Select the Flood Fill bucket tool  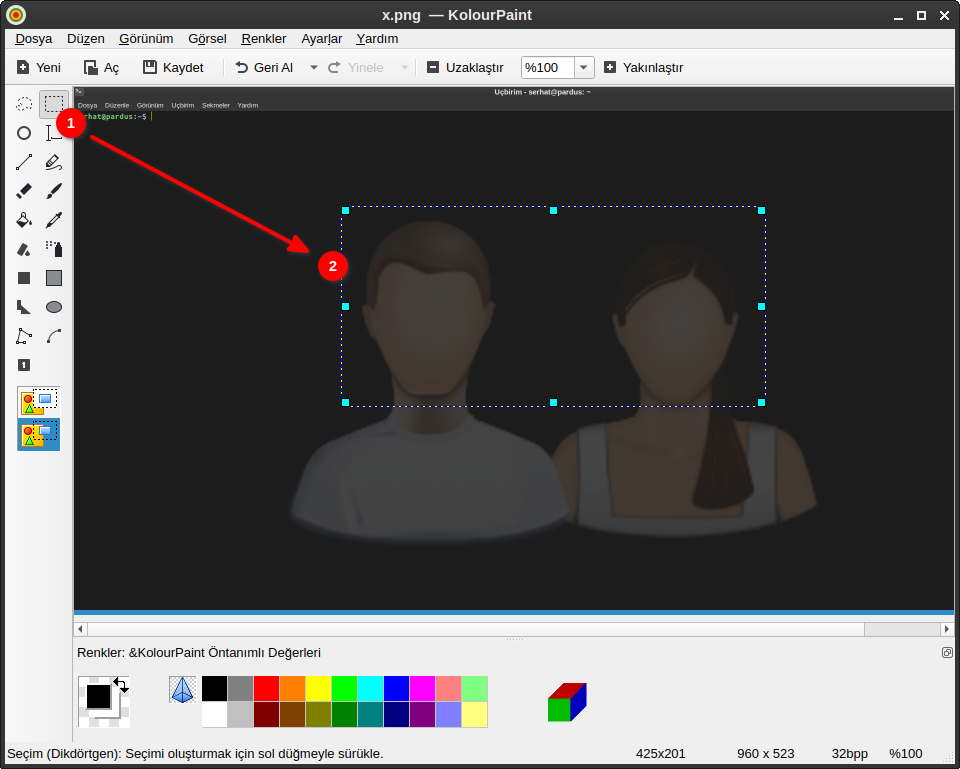(24, 220)
